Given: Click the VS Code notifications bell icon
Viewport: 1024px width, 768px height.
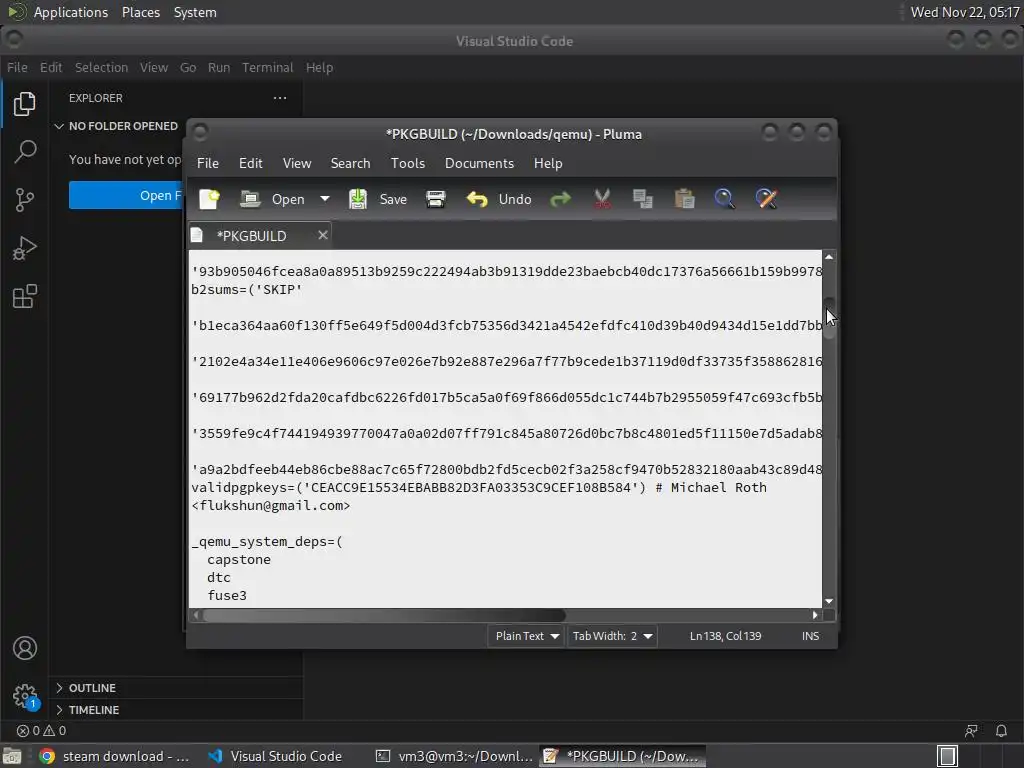Looking at the screenshot, I should pos(1001,731).
